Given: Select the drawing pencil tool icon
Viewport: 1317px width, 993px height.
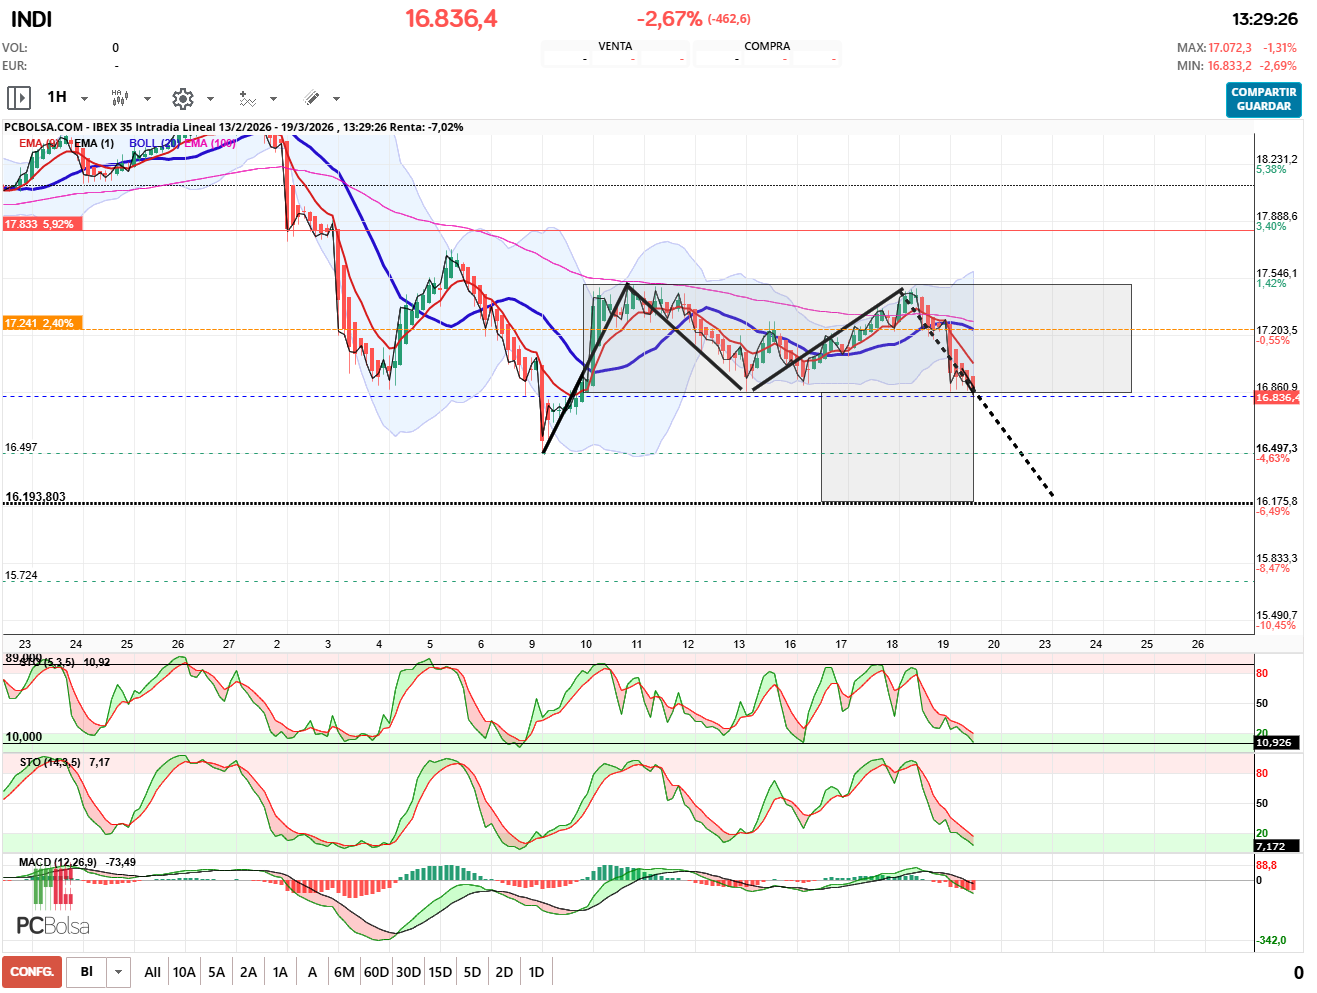Looking at the screenshot, I should pyautogui.click(x=310, y=97).
